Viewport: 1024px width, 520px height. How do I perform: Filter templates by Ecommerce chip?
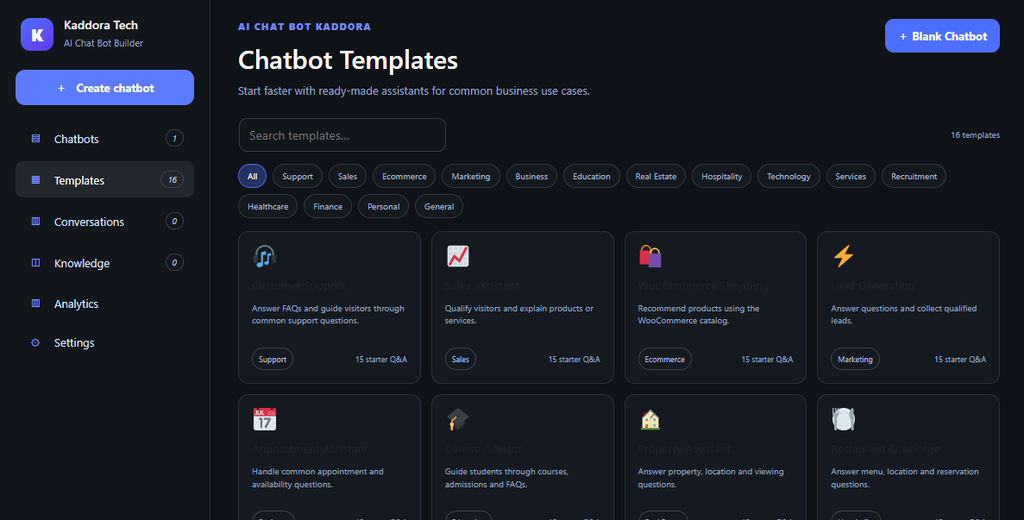coord(404,176)
